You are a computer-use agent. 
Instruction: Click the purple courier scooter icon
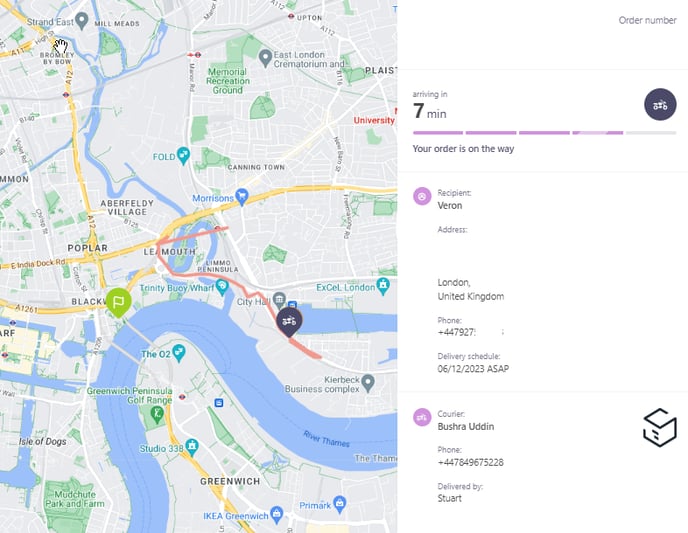(422, 417)
